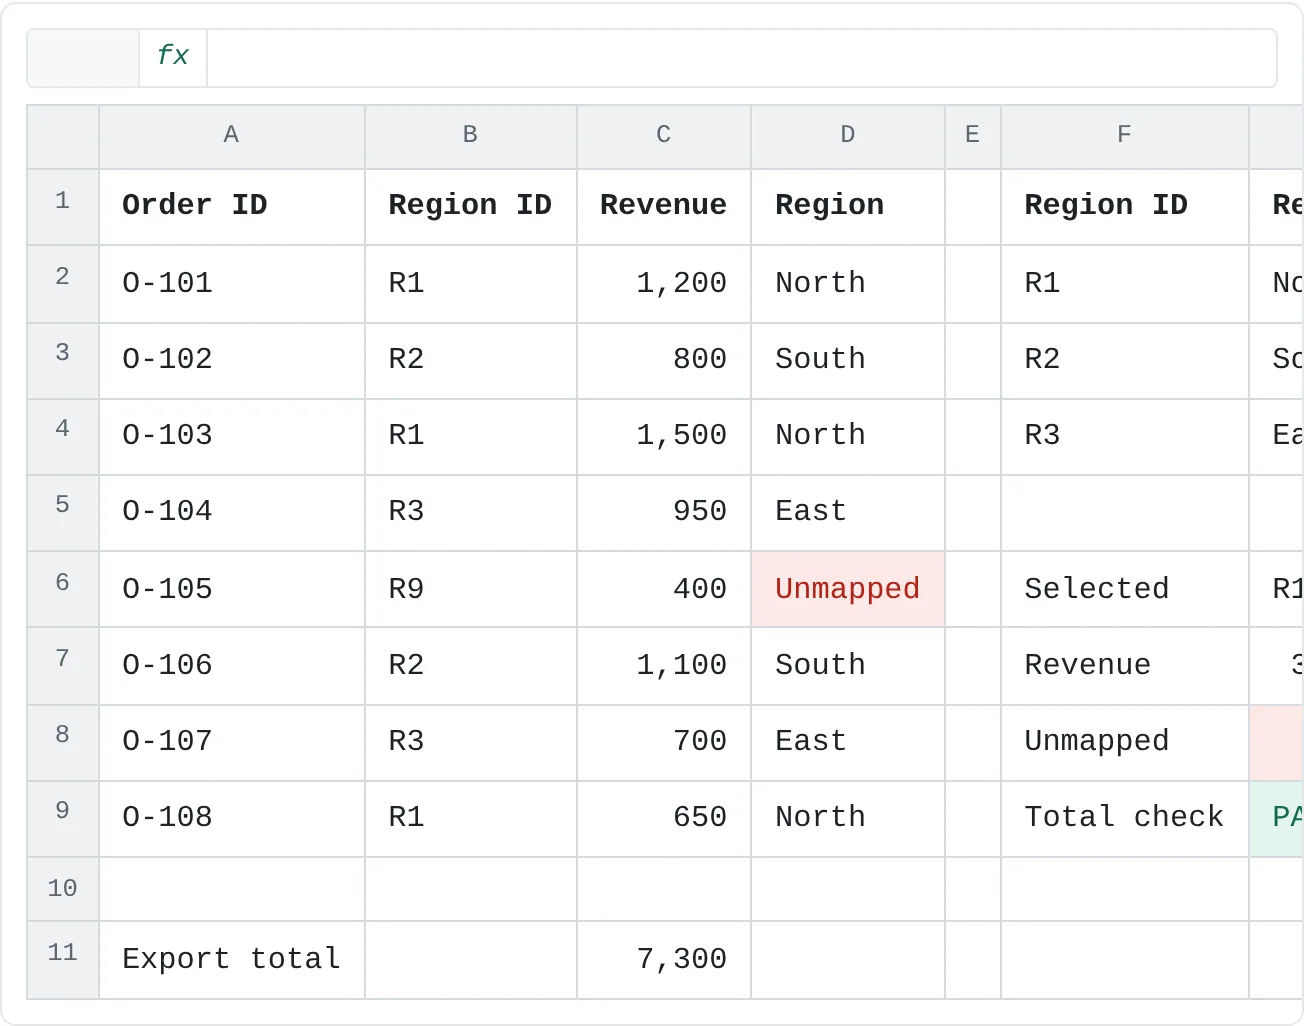Select cell containing O-103

pyautogui.click(x=232, y=436)
